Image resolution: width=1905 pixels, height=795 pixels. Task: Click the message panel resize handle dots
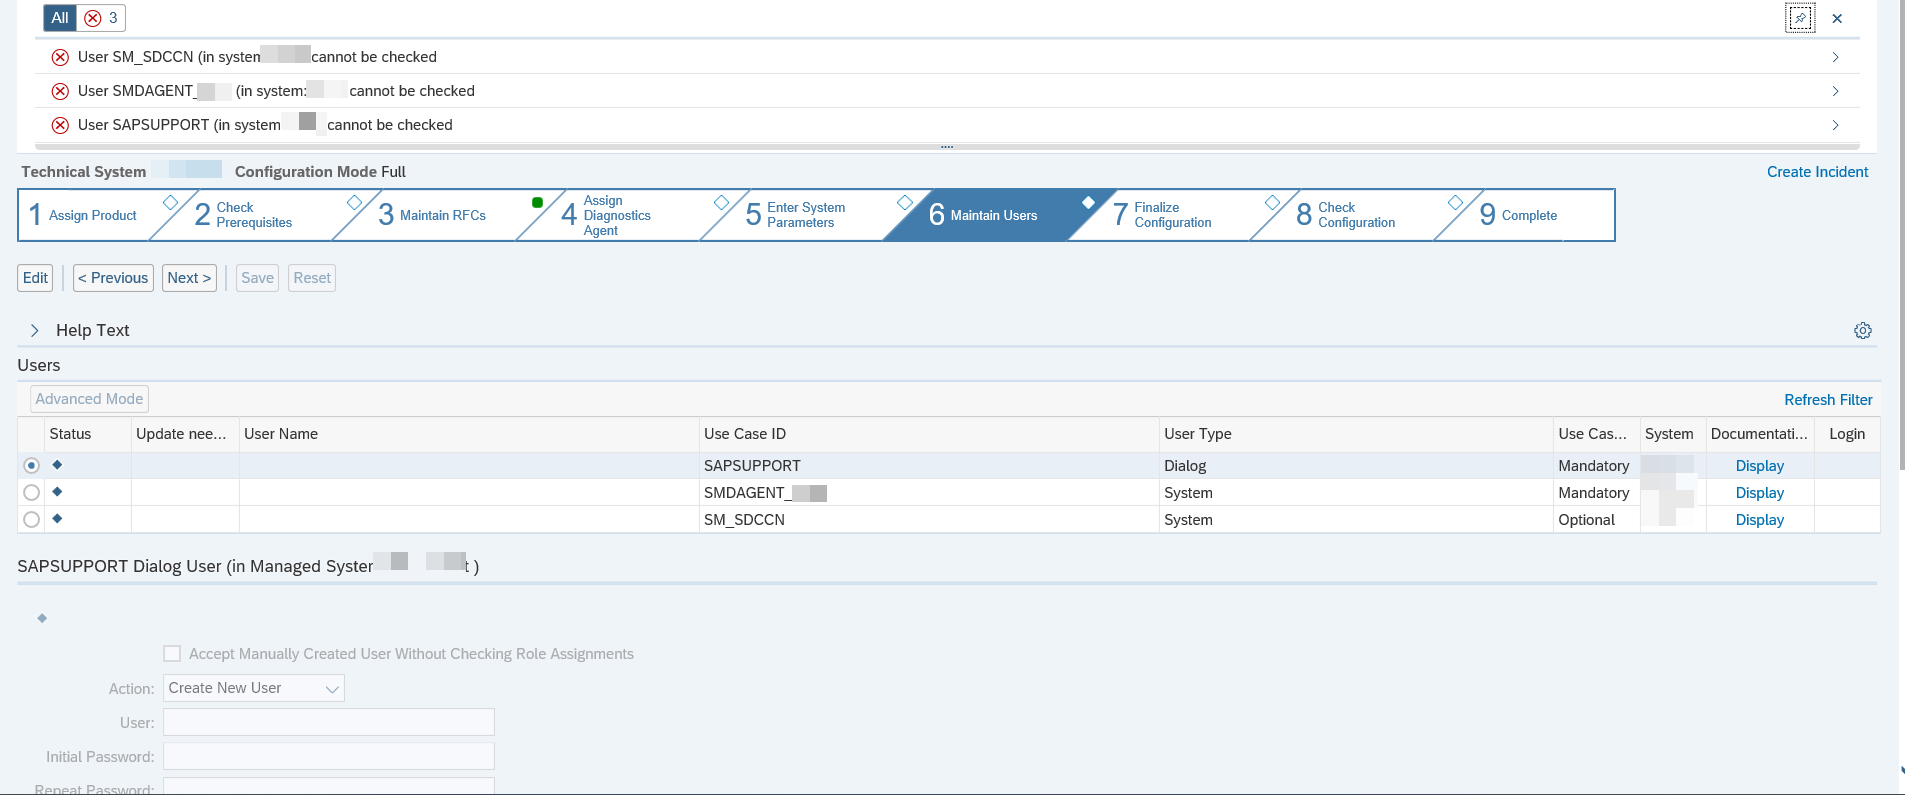point(947,147)
